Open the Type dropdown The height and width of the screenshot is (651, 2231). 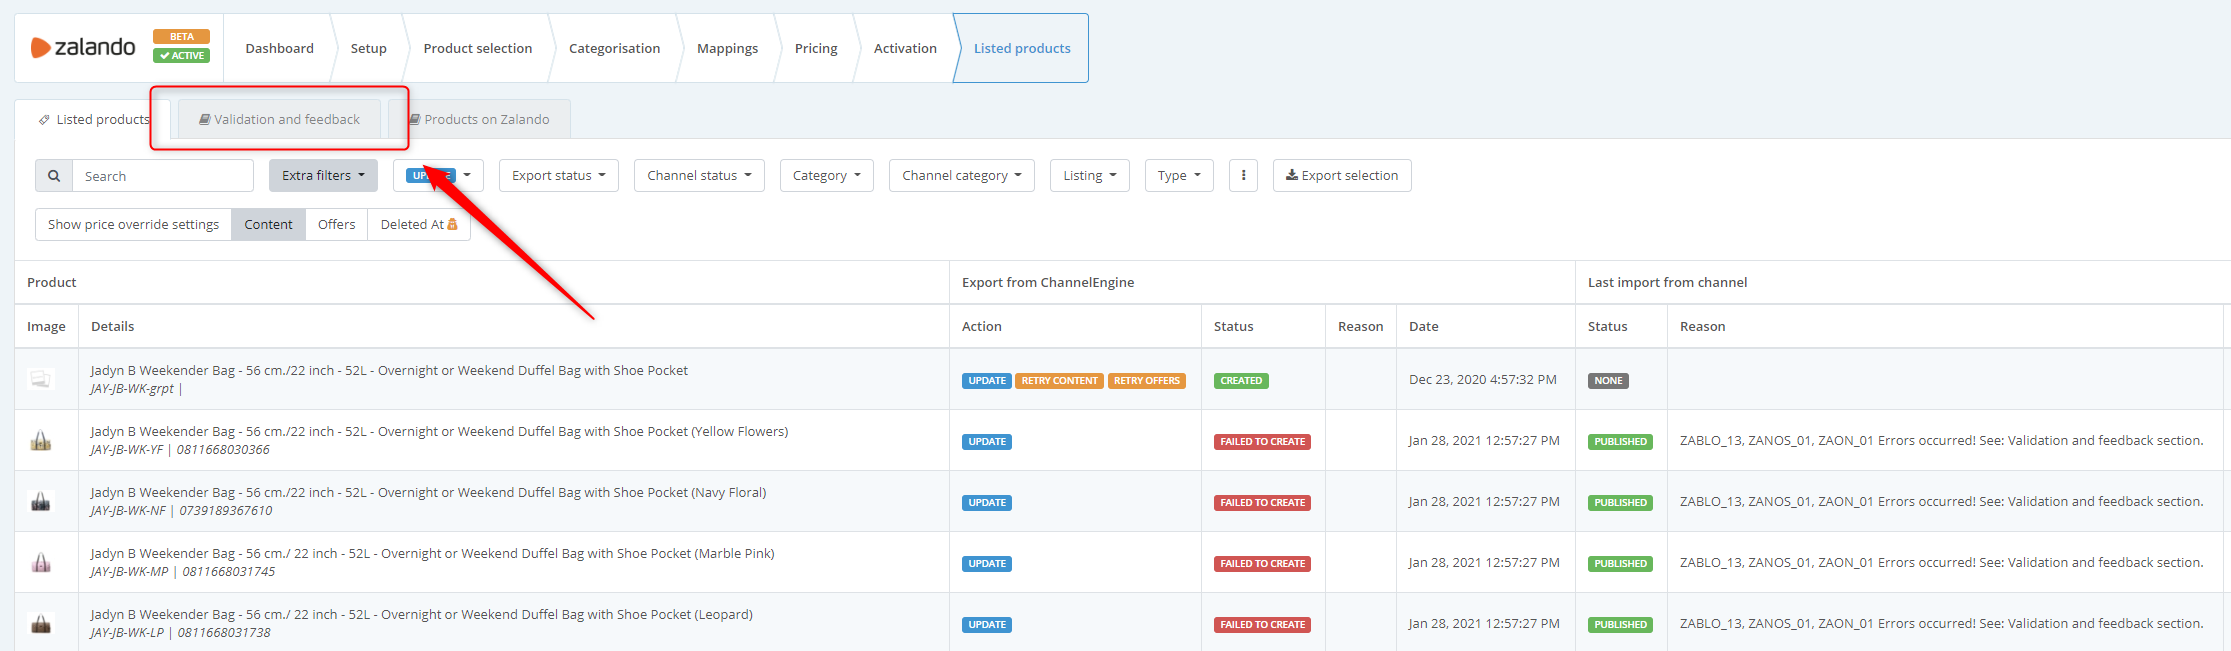pyautogui.click(x=1179, y=175)
